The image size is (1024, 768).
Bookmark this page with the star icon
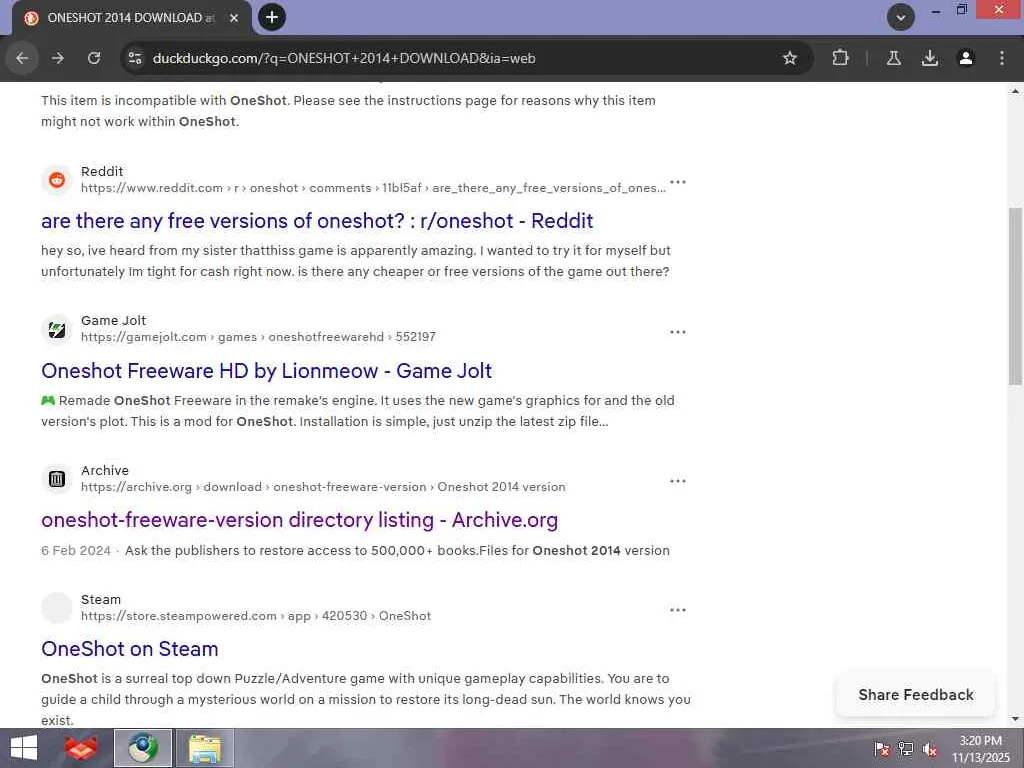click(x=790, y=58)
